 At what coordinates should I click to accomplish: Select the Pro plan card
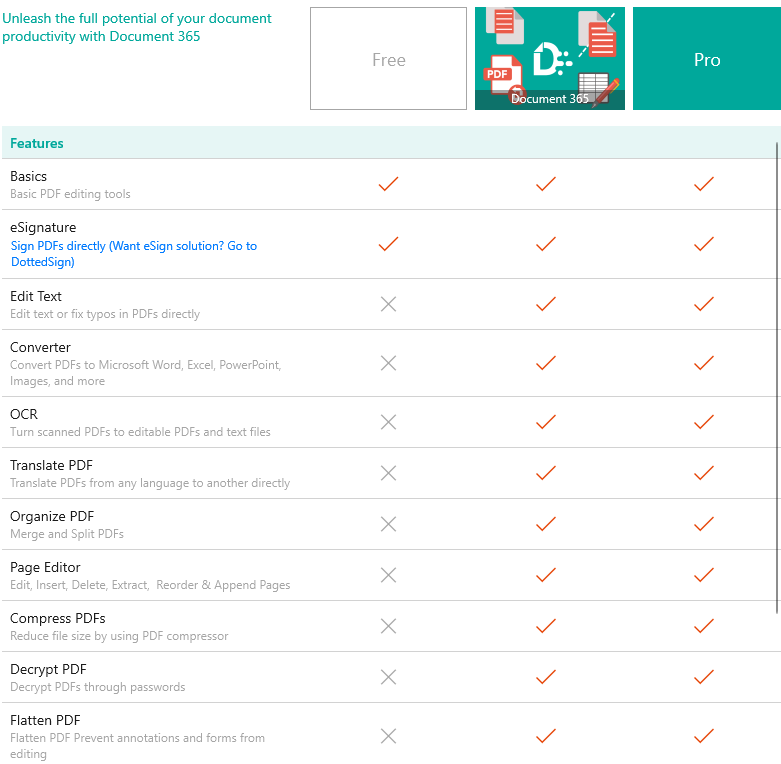pyautogui.click(x=707, y=58)
